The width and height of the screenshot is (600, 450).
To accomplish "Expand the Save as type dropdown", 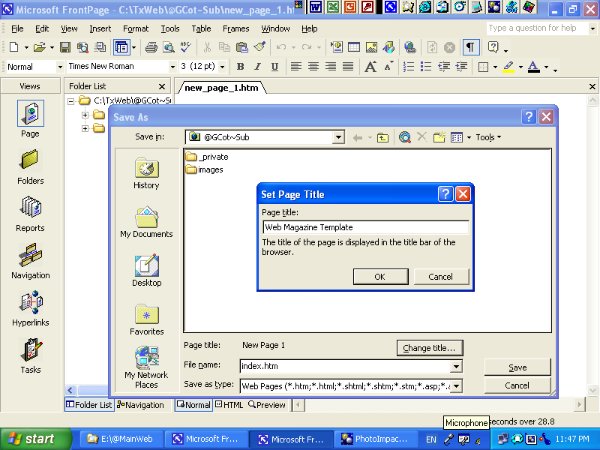I will (456, 385).
